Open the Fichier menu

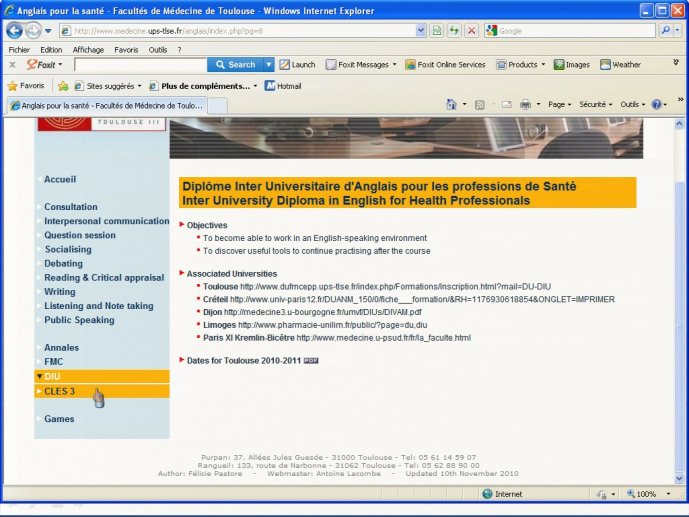point(19,50)
